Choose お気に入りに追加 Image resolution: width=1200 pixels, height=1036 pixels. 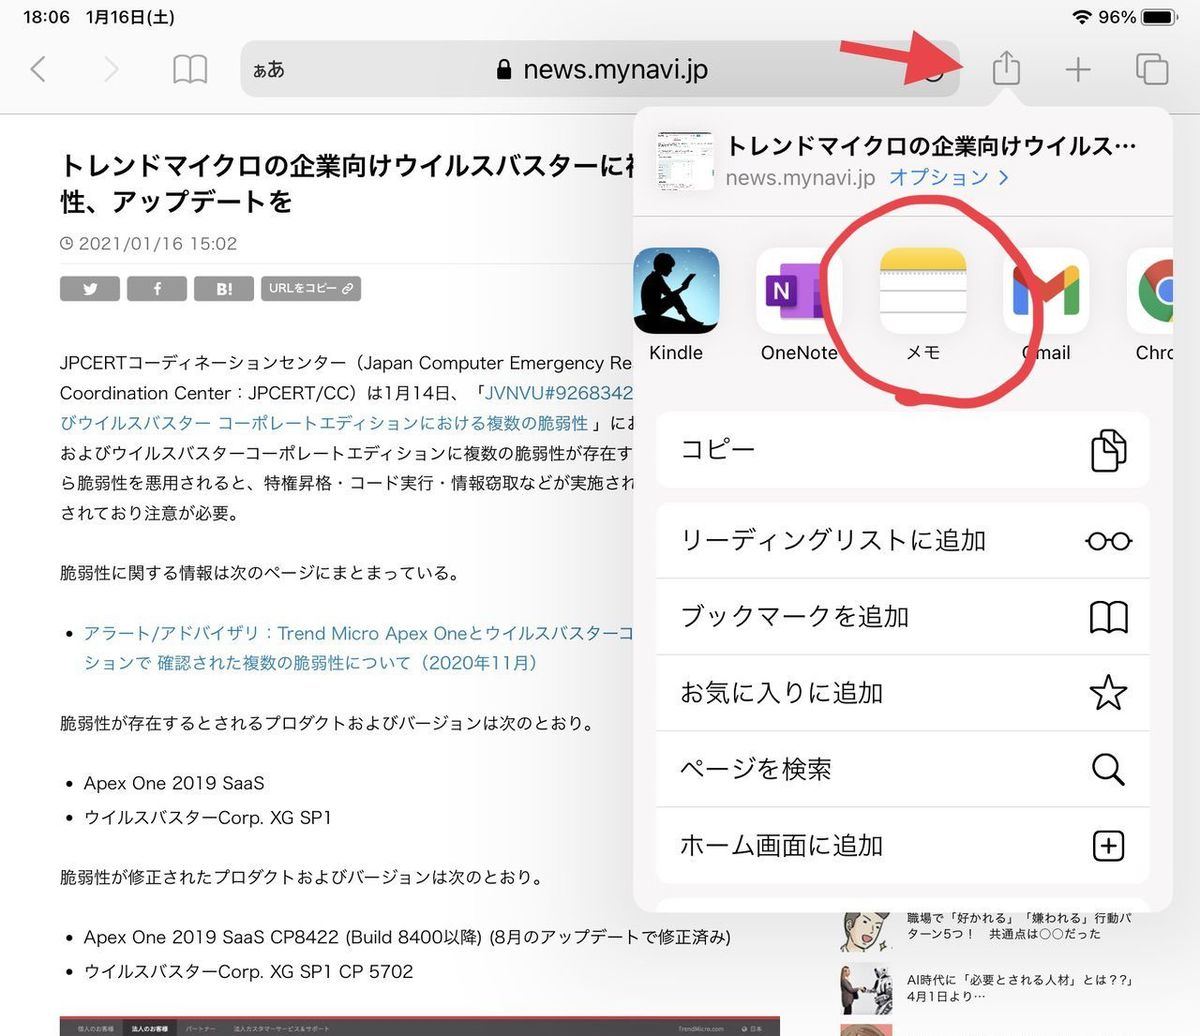coord(903,693)
